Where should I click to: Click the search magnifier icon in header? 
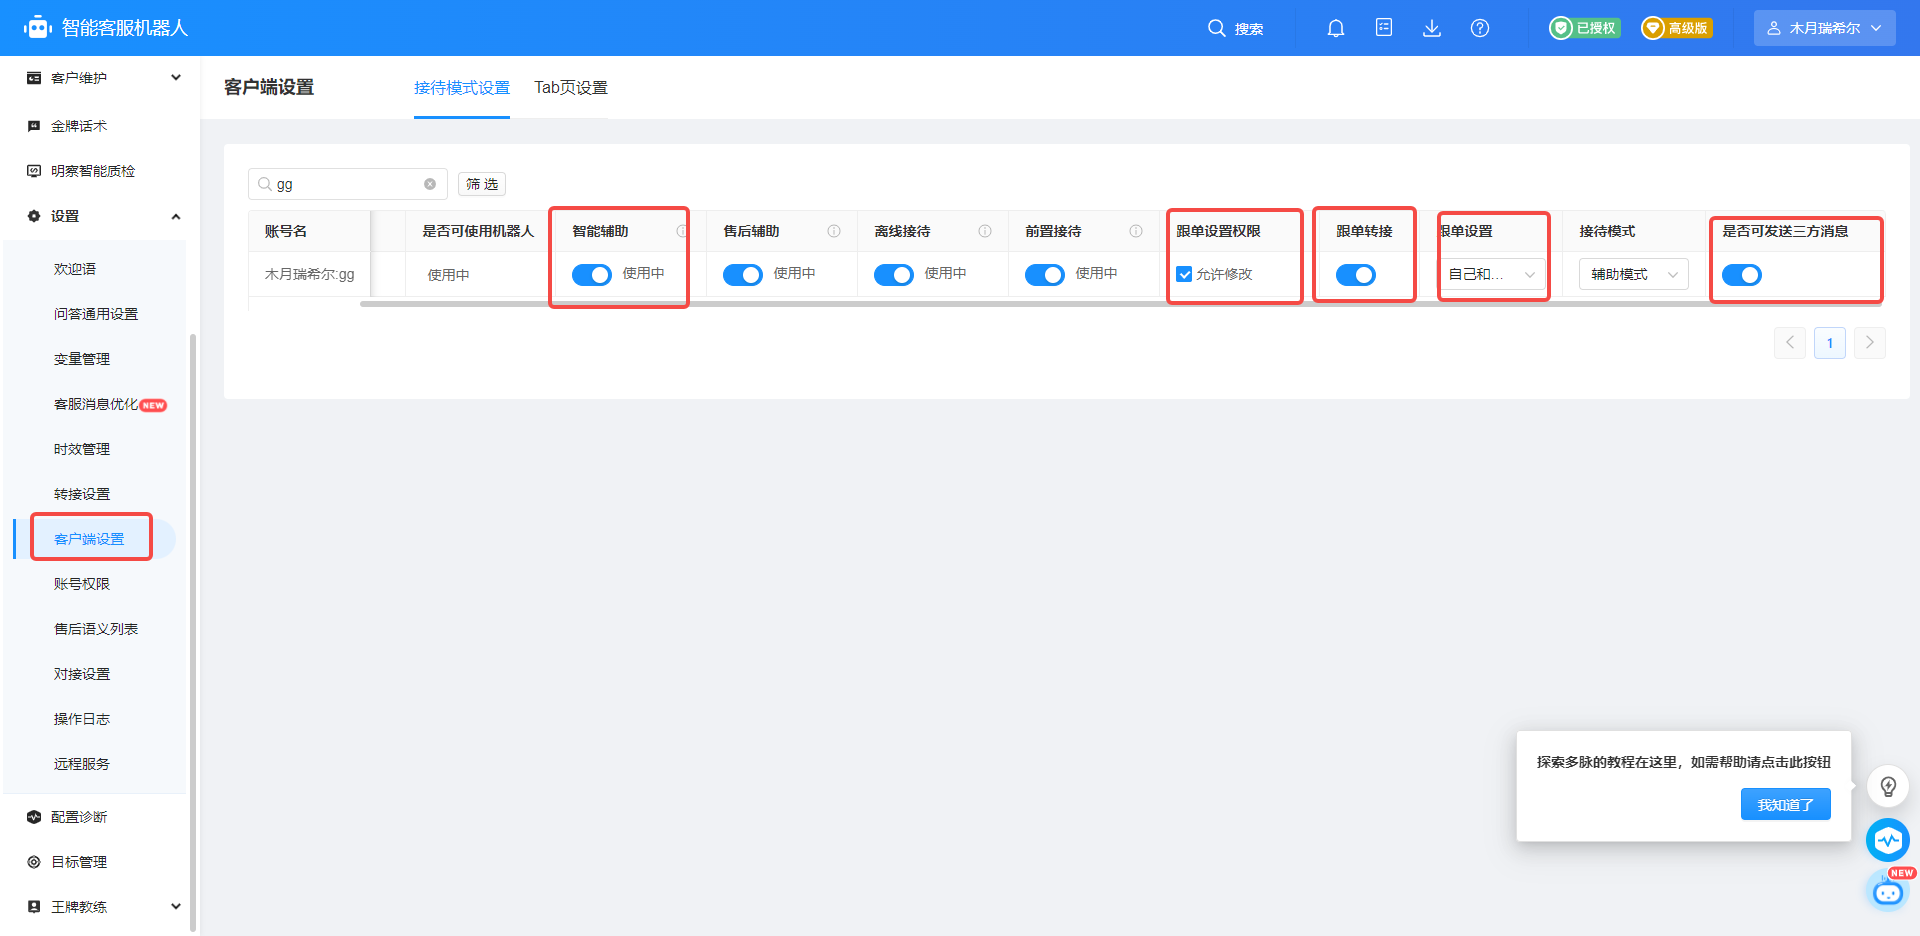(1216, 28)
